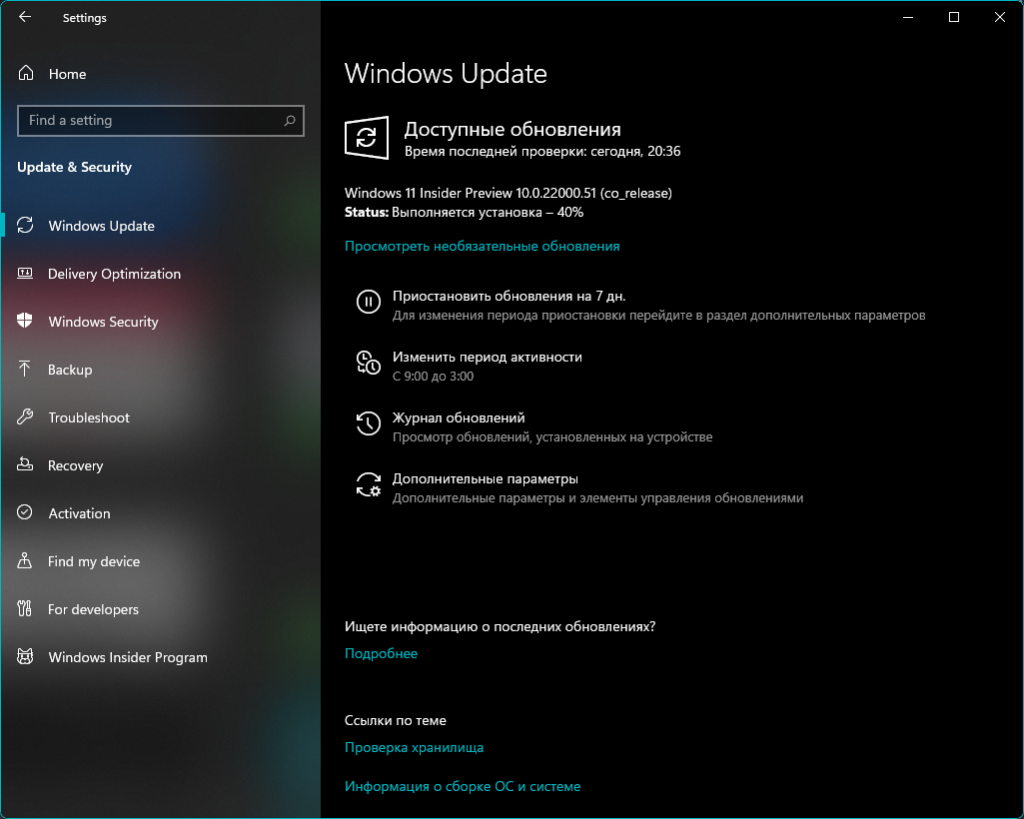Open Журнал обновлений history
Viewport: 1024px width, 819px height.
pyautogui.click(x=458, y=417)
